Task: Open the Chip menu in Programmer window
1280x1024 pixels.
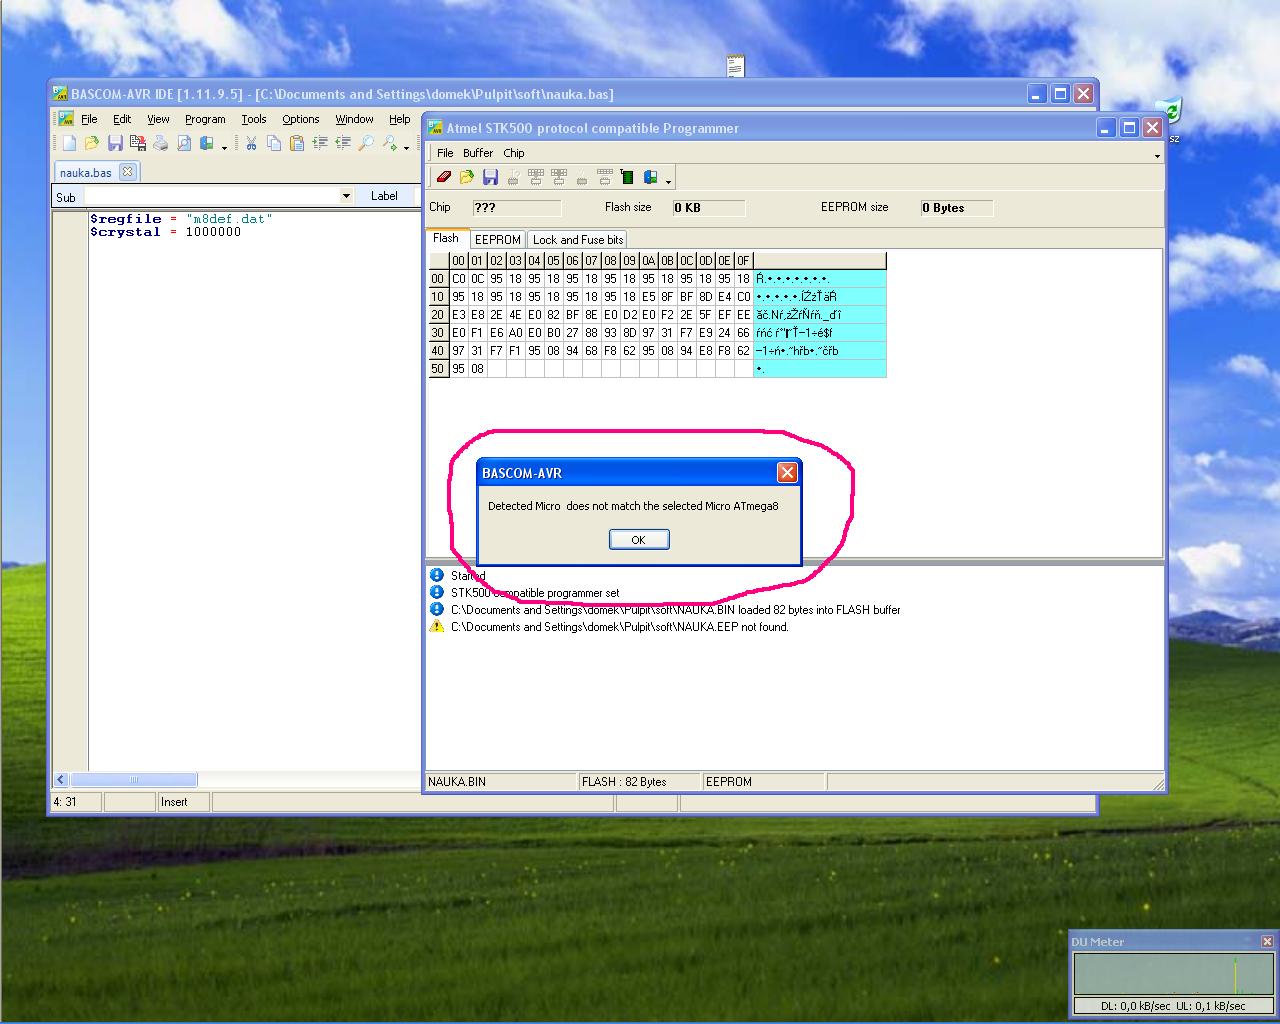Action: click(x=514, y=153)
